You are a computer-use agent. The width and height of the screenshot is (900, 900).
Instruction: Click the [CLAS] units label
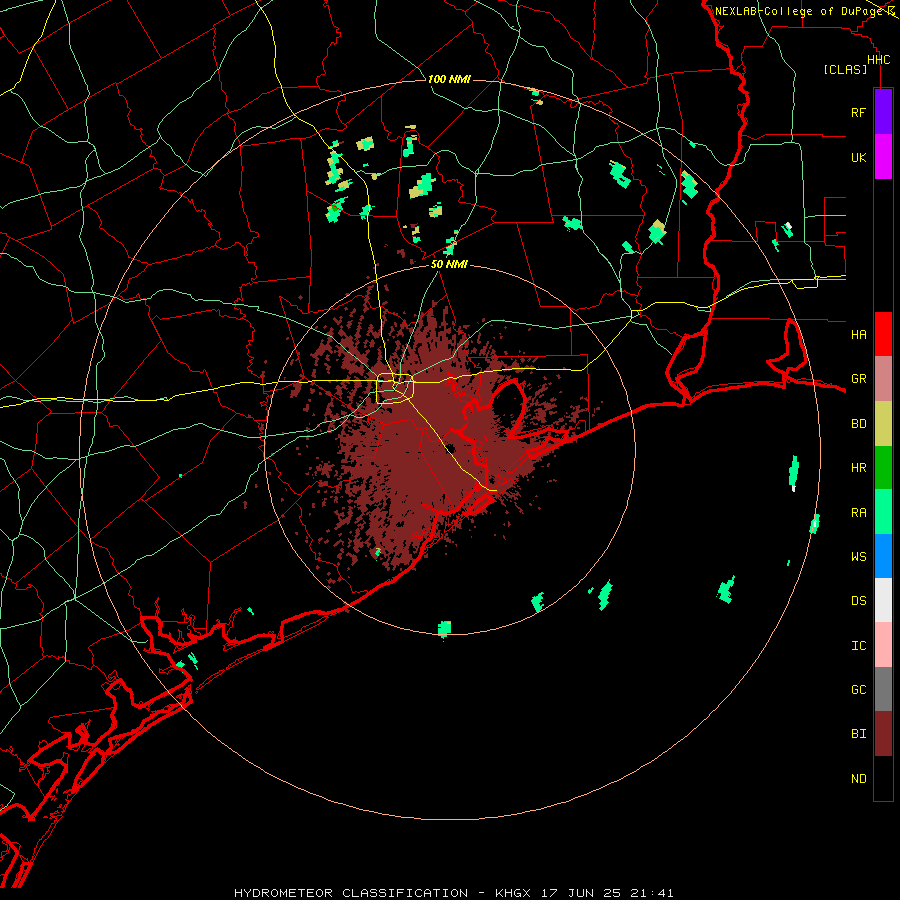coord(845,69)
